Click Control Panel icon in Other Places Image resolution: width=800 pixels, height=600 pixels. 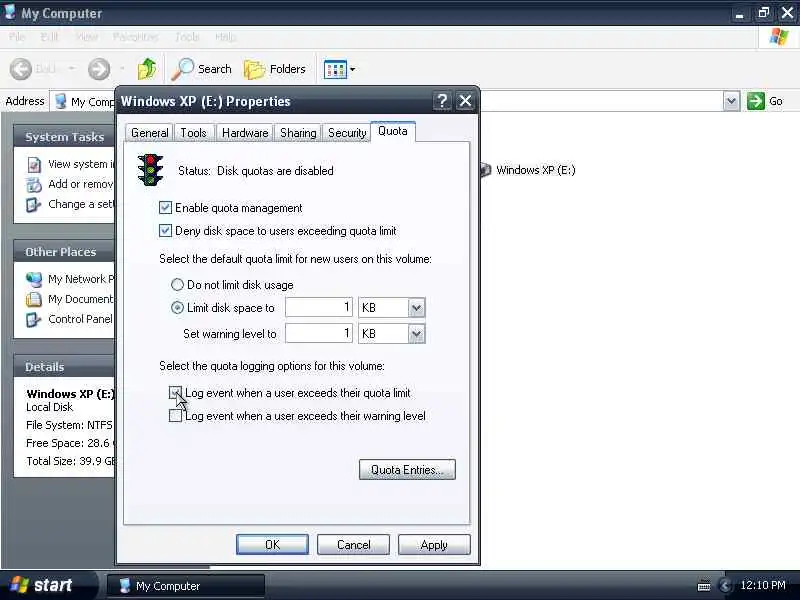point(34,319)
